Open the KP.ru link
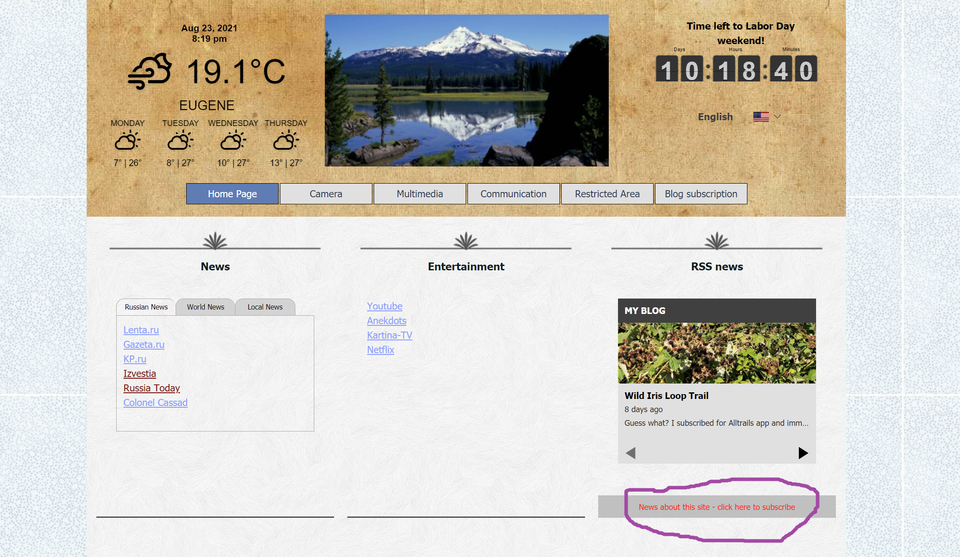Viewport: 960px width, 557px height. [x=135, y=359]
